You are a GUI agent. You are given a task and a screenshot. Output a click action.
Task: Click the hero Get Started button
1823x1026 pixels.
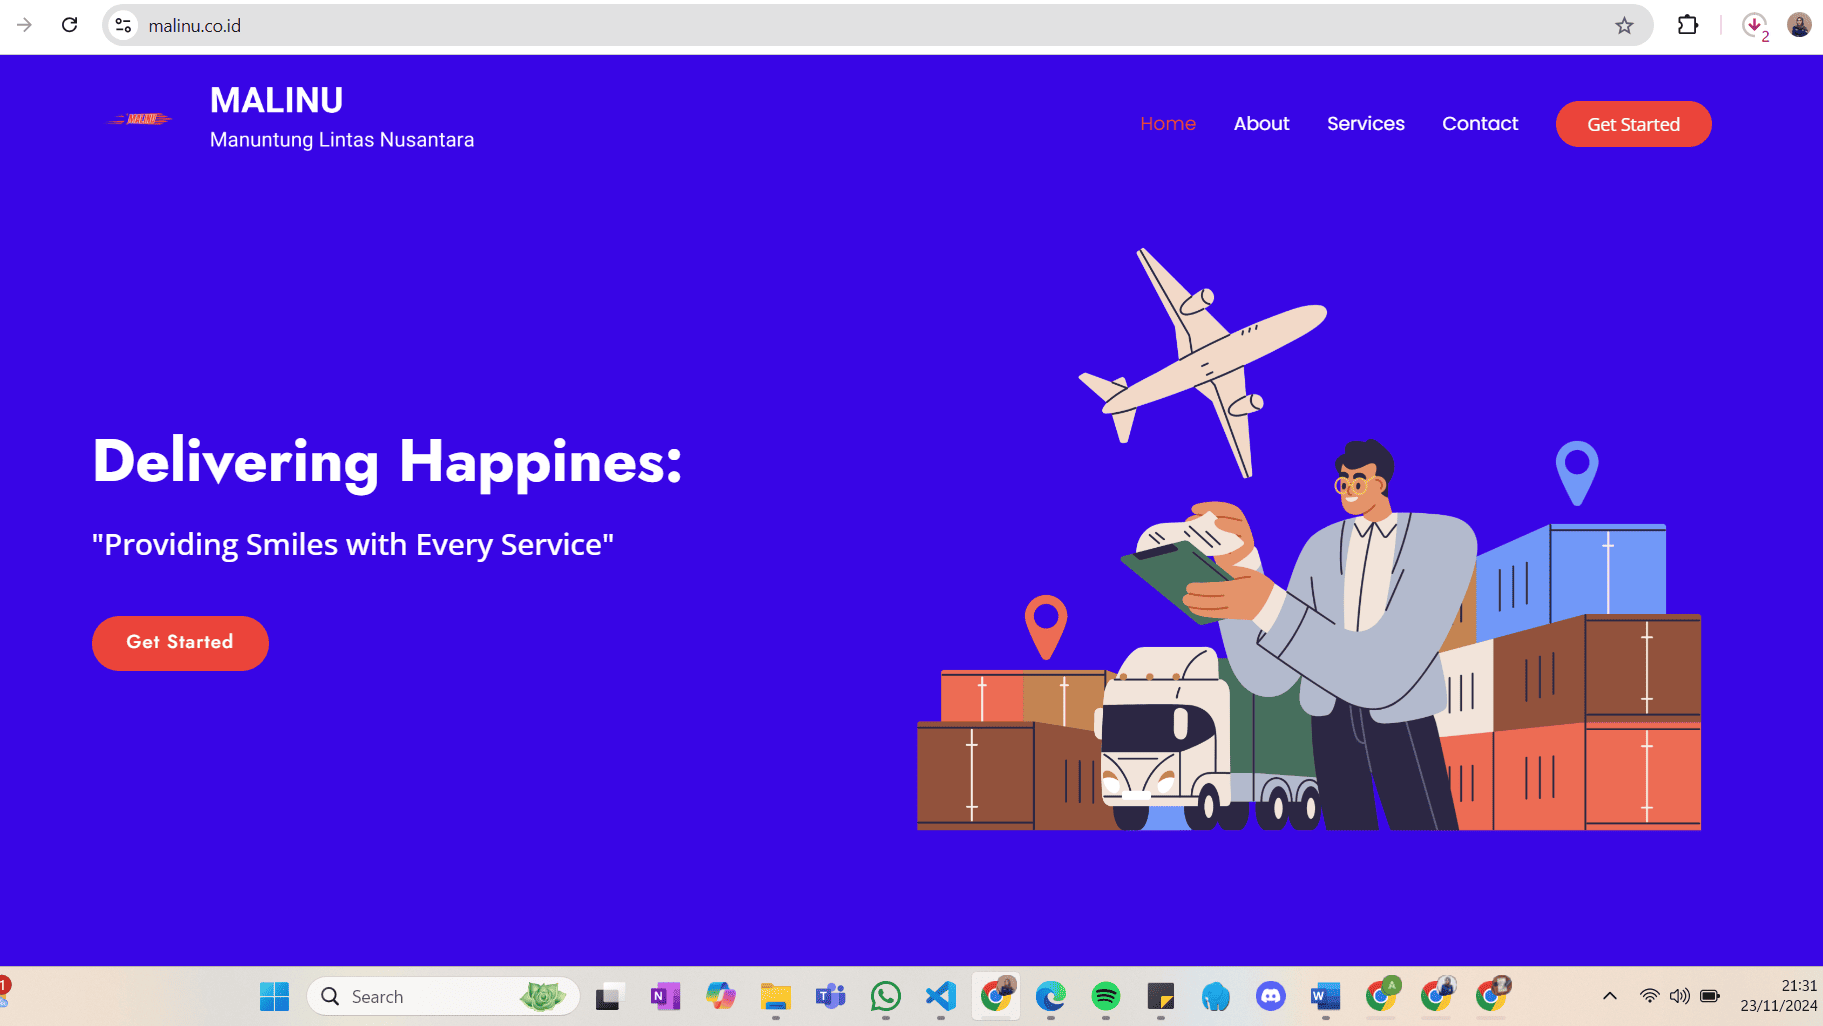(x=180, y=643)
